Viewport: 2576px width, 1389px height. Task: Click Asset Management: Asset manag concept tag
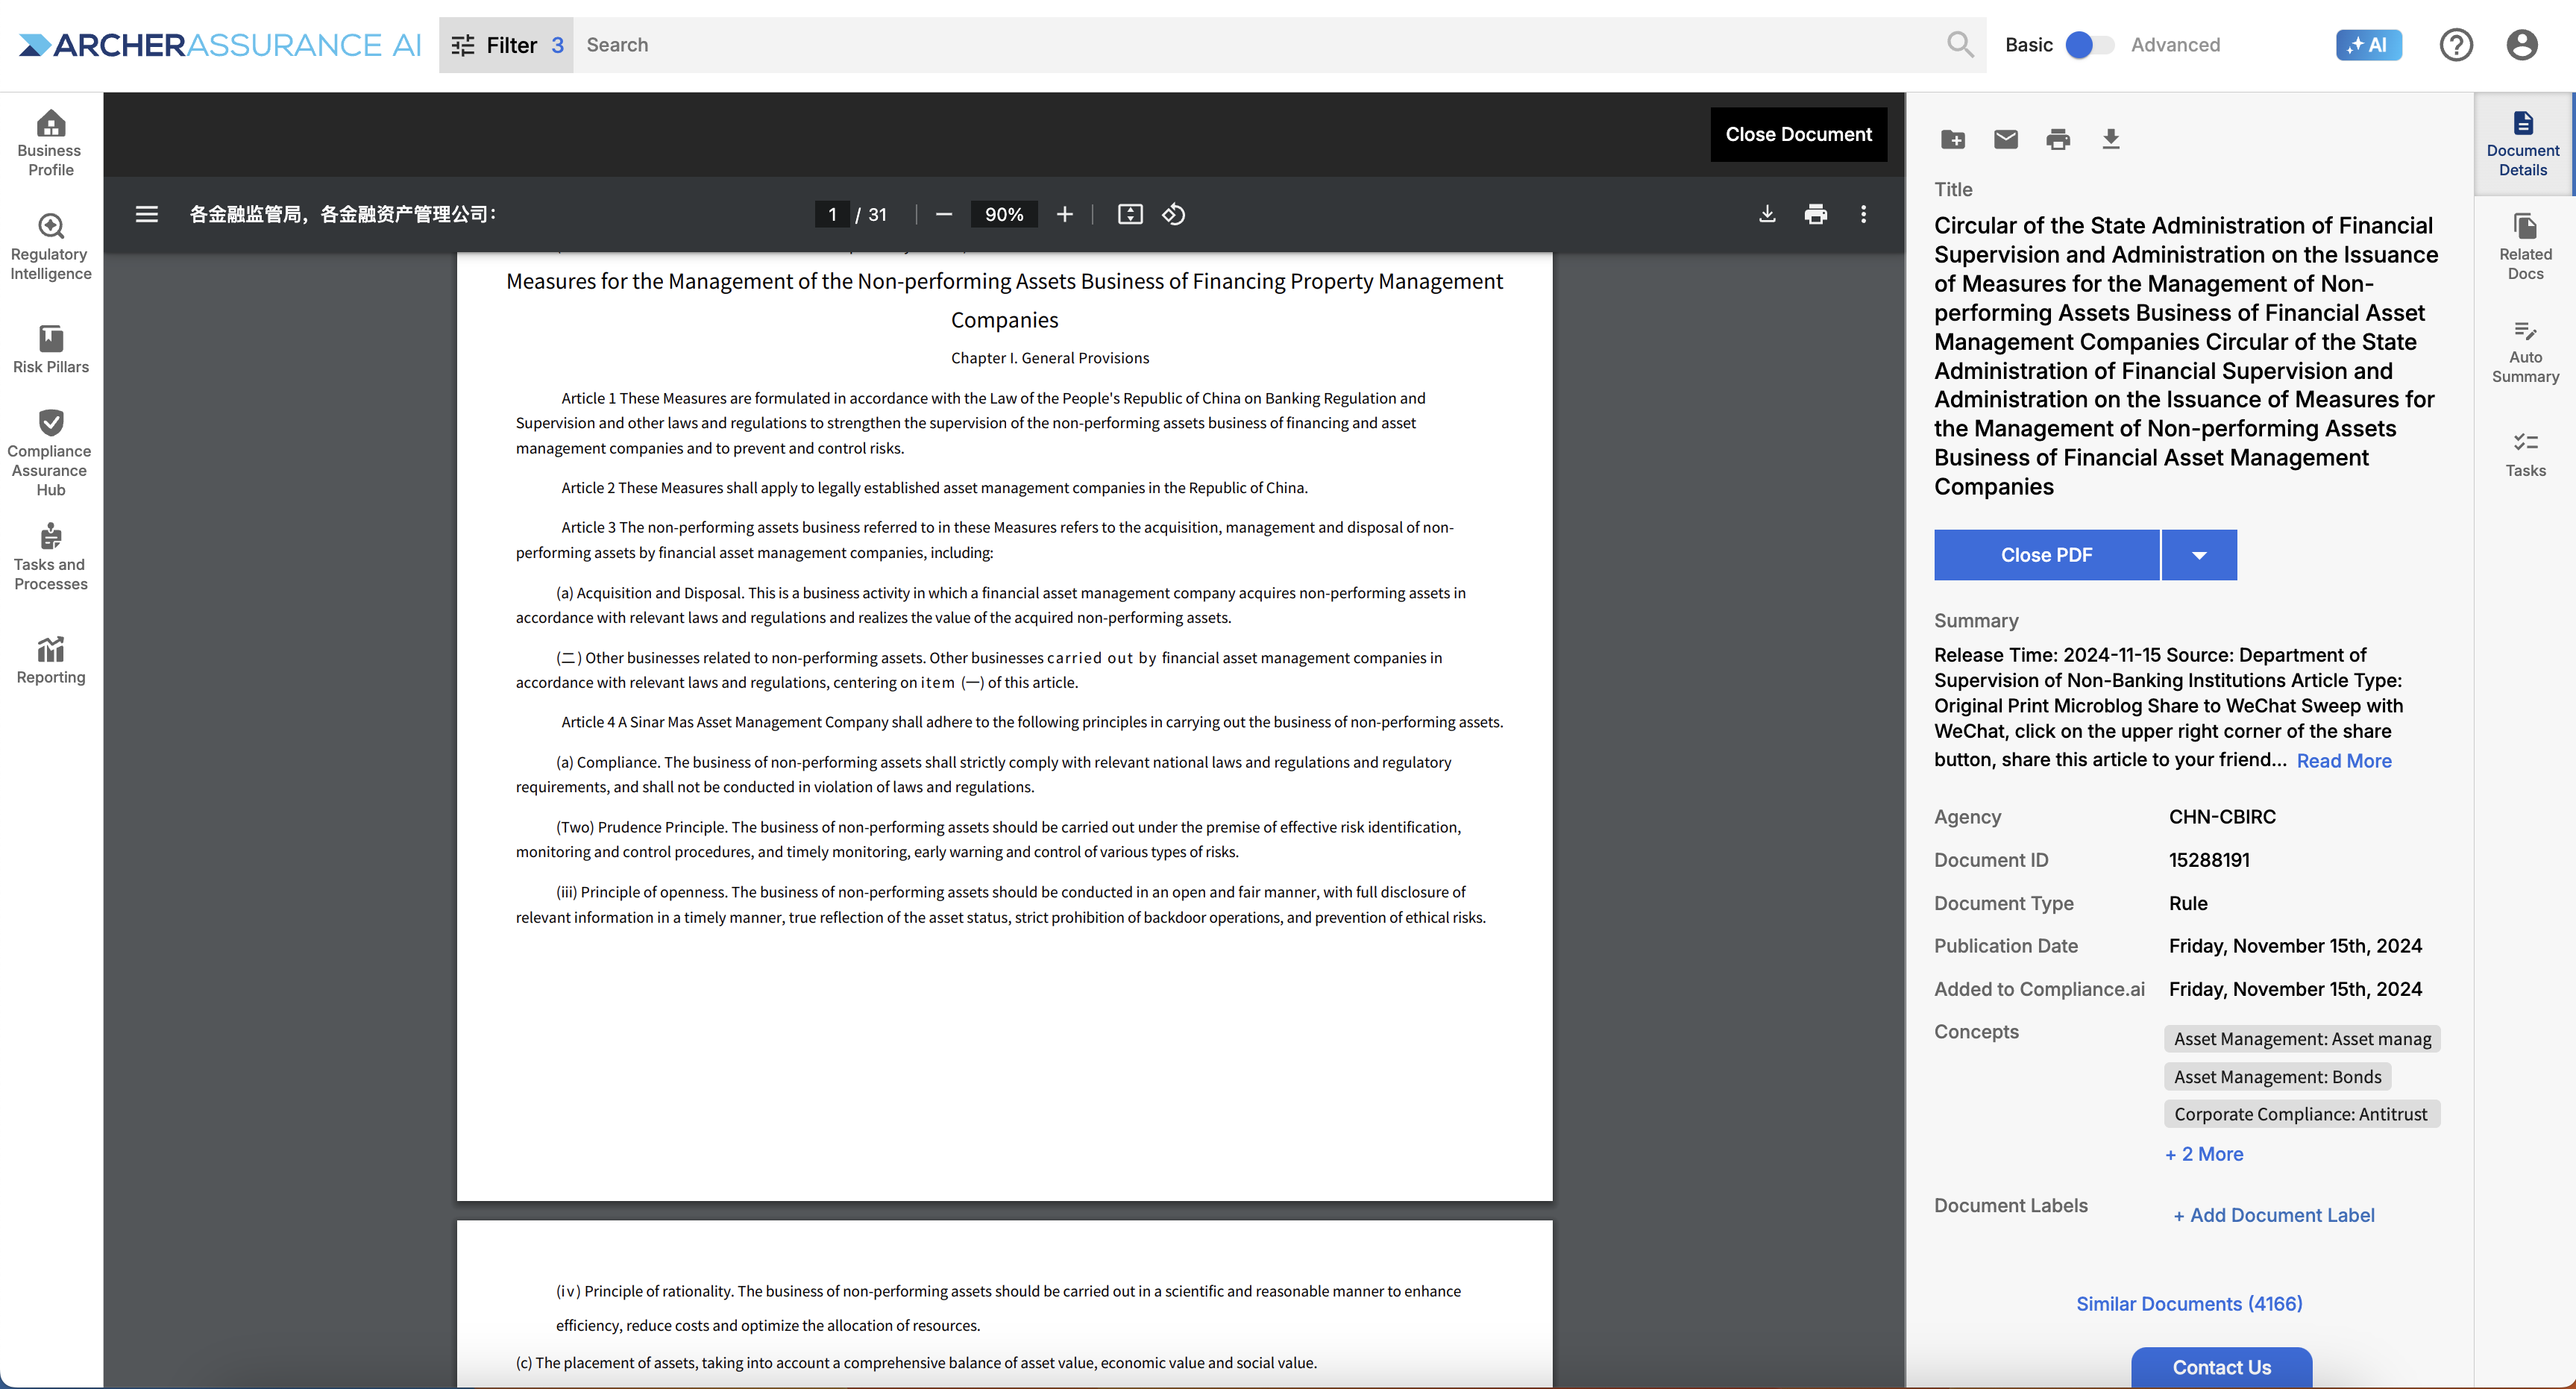pyautogui.click(x=2302, y=1039)
